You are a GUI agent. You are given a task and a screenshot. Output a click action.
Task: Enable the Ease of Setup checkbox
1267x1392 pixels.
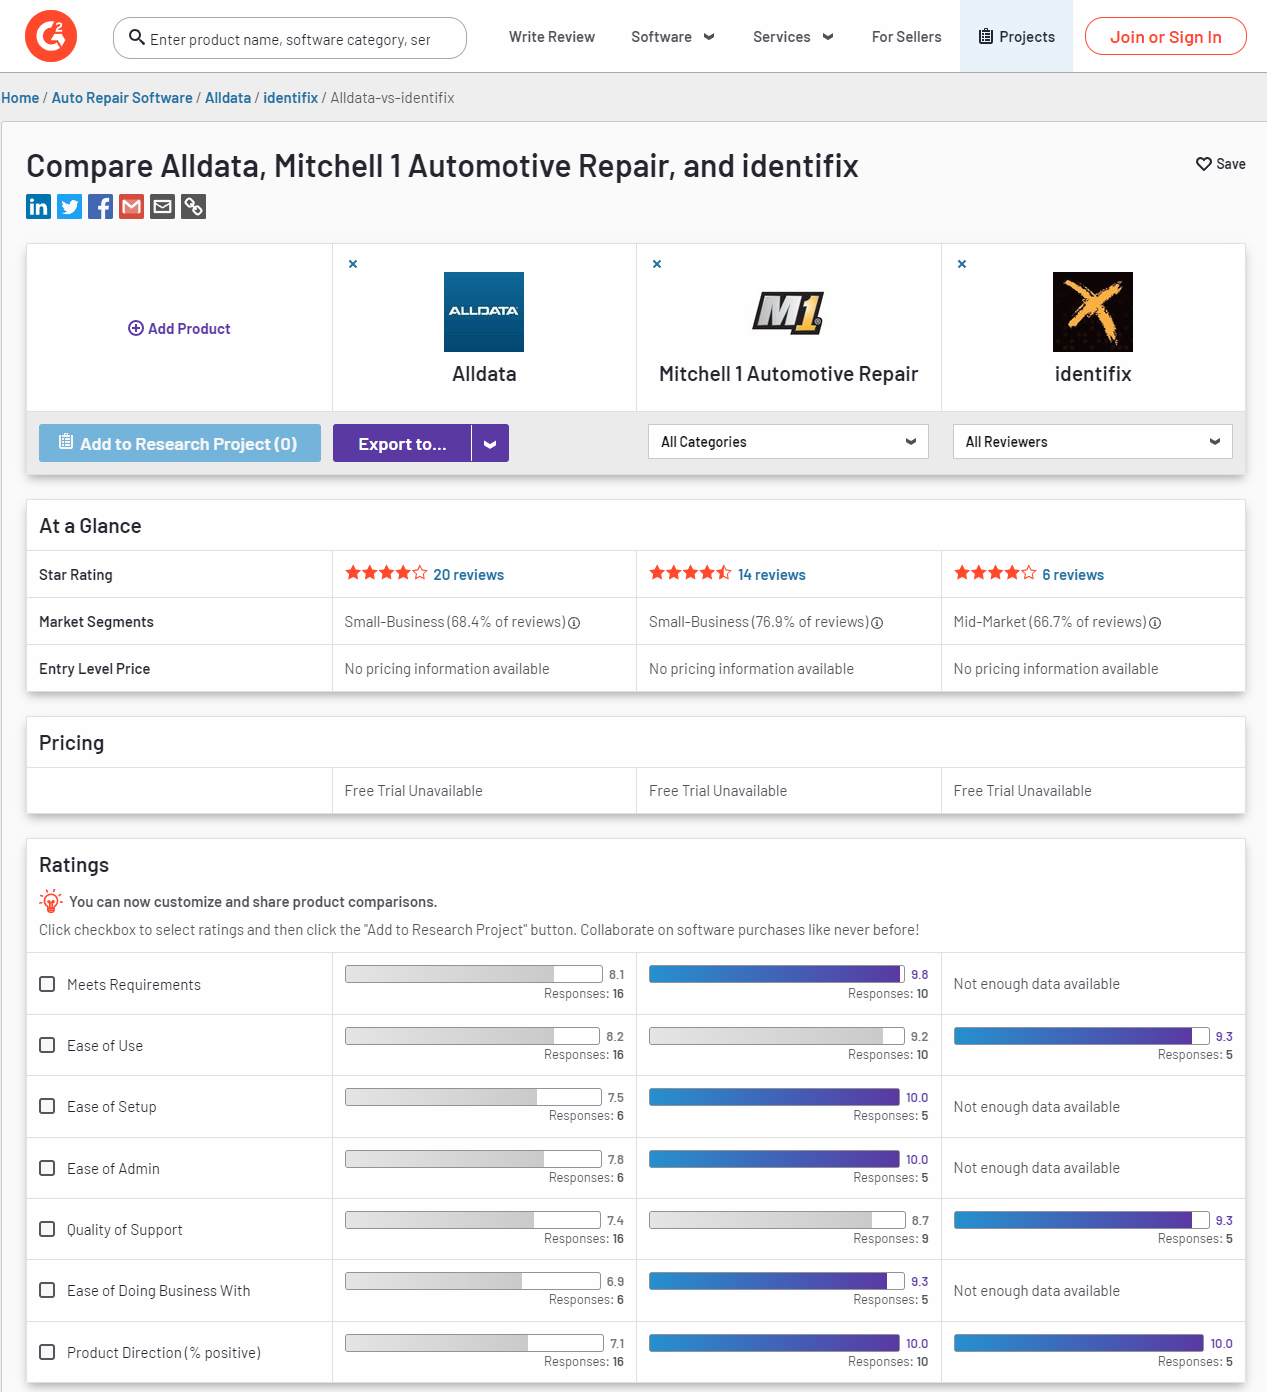[47, 1106]
